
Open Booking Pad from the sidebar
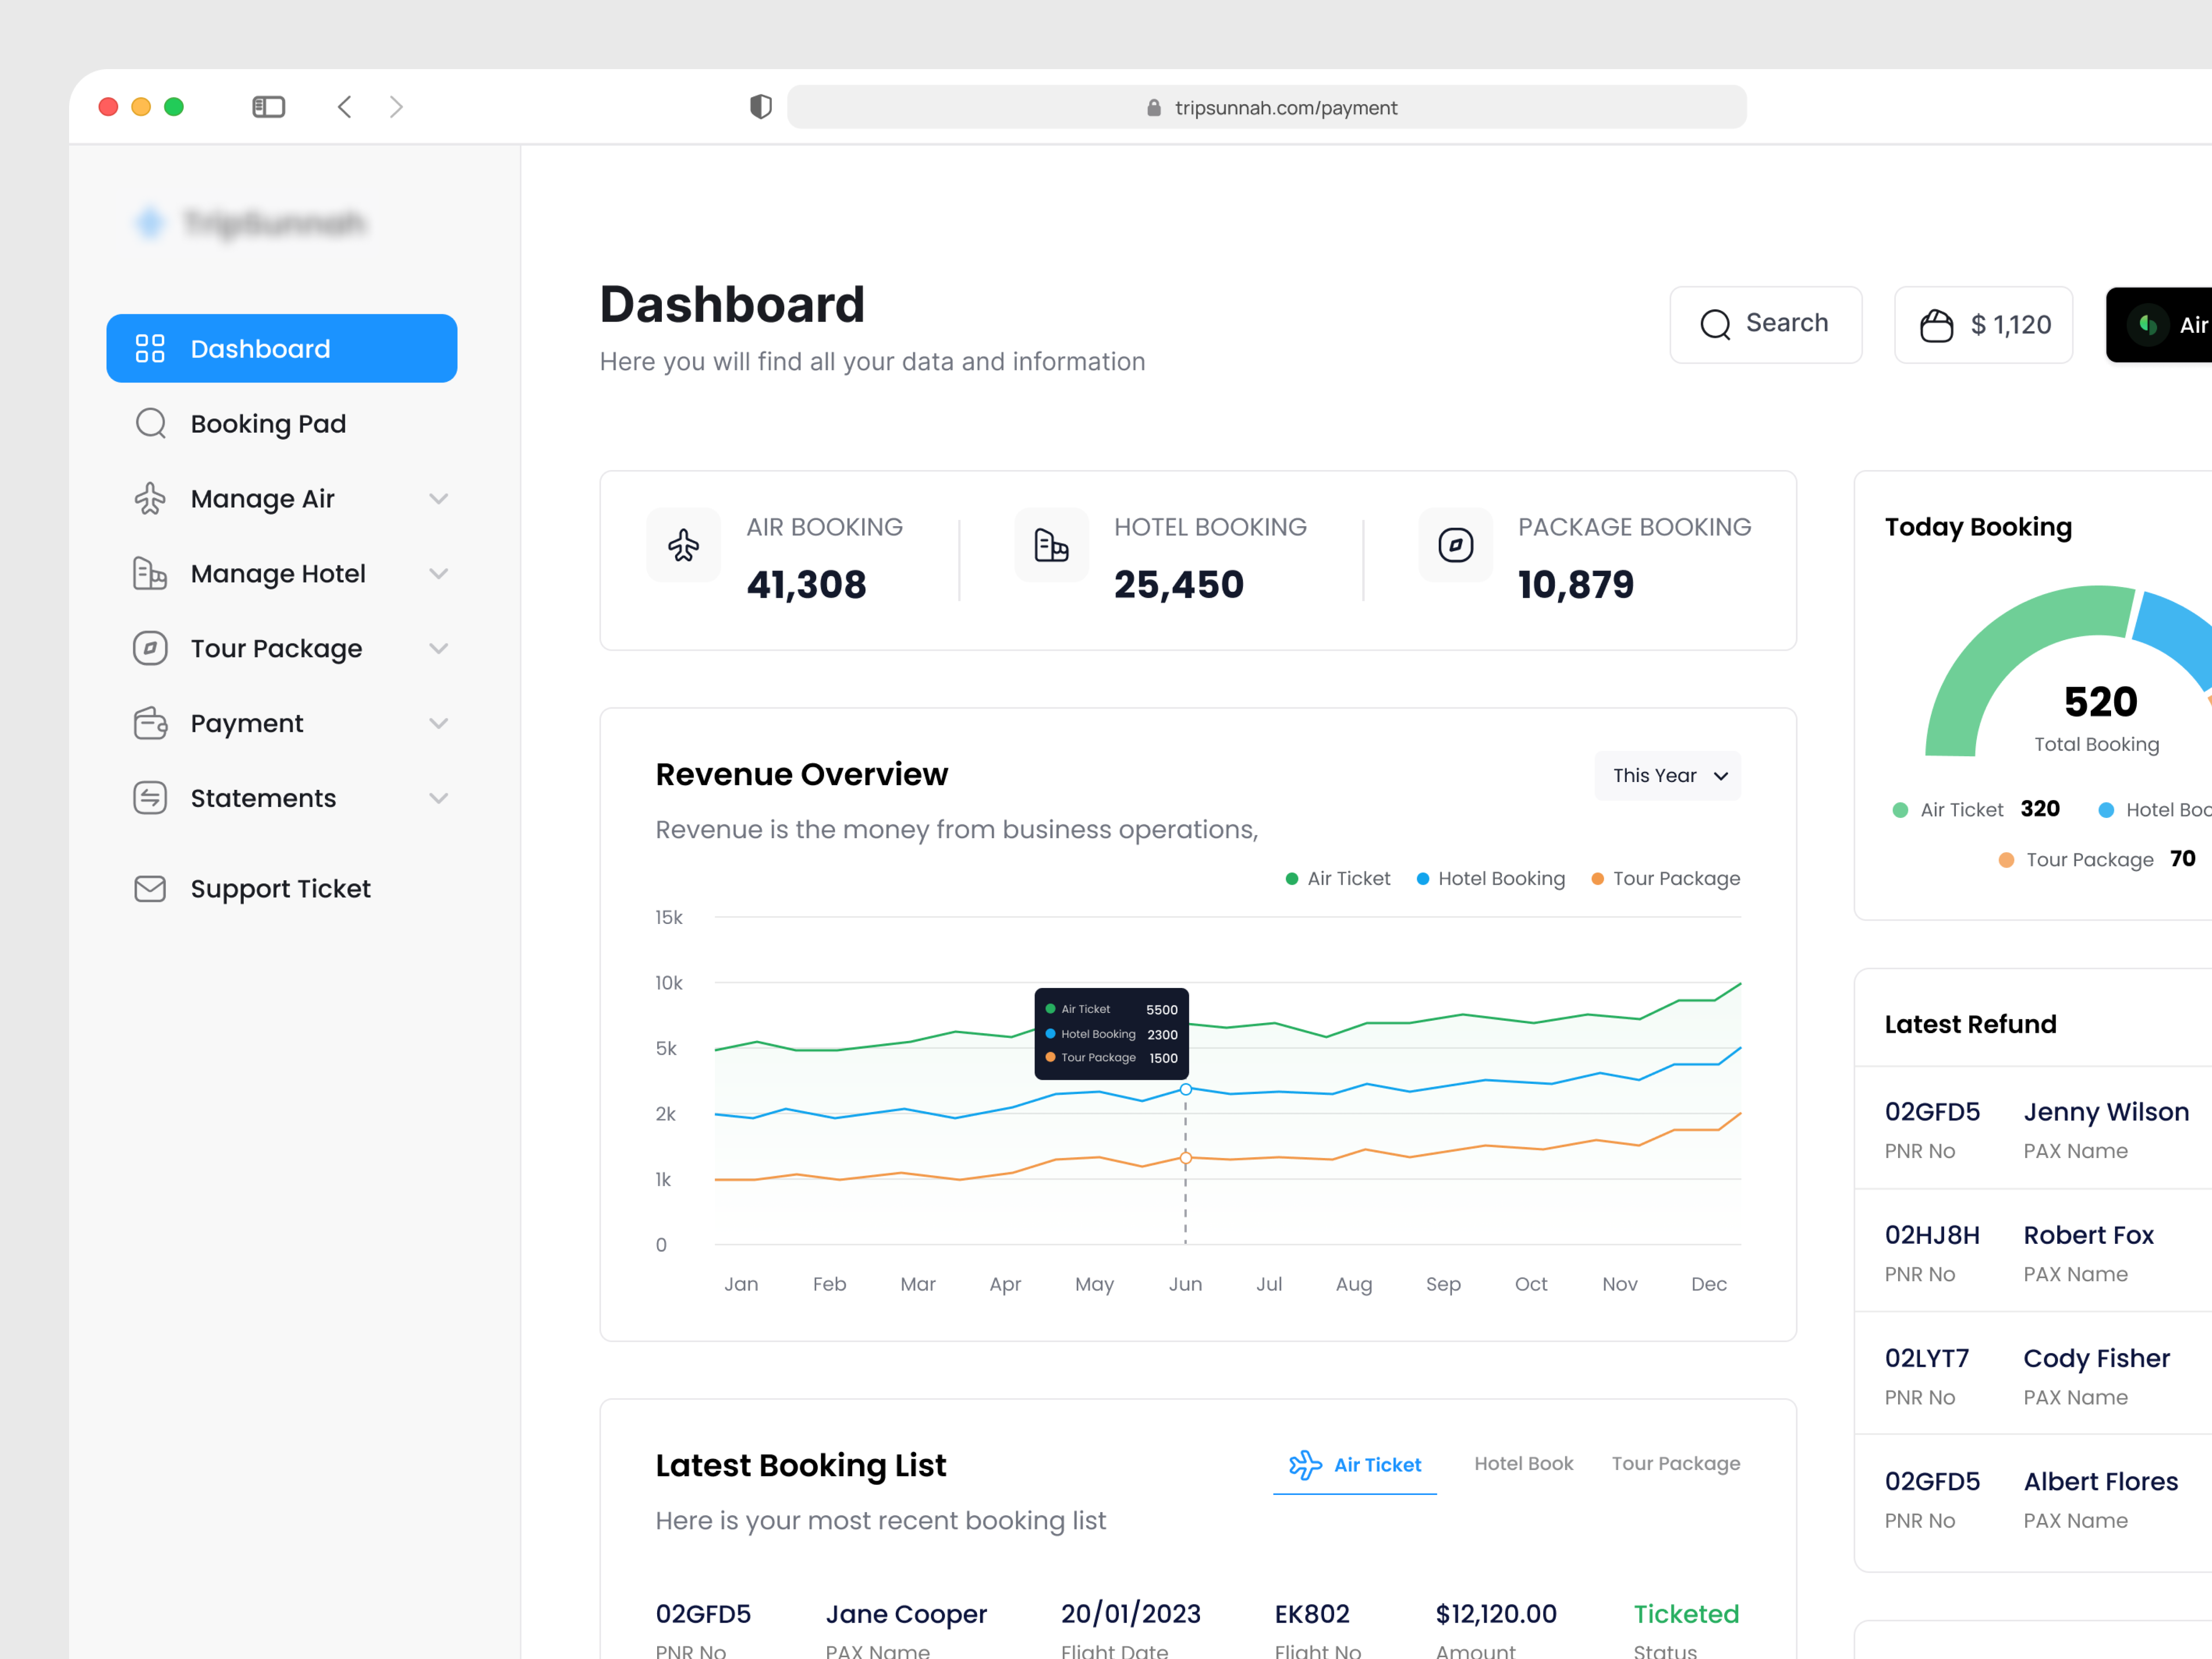[267, 423]
